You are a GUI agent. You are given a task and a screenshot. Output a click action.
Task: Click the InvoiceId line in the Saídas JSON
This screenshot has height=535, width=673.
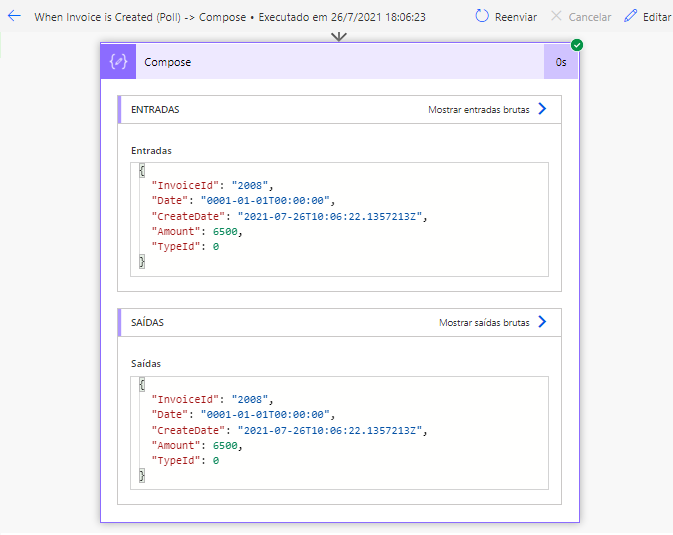[x=212, y=399]
